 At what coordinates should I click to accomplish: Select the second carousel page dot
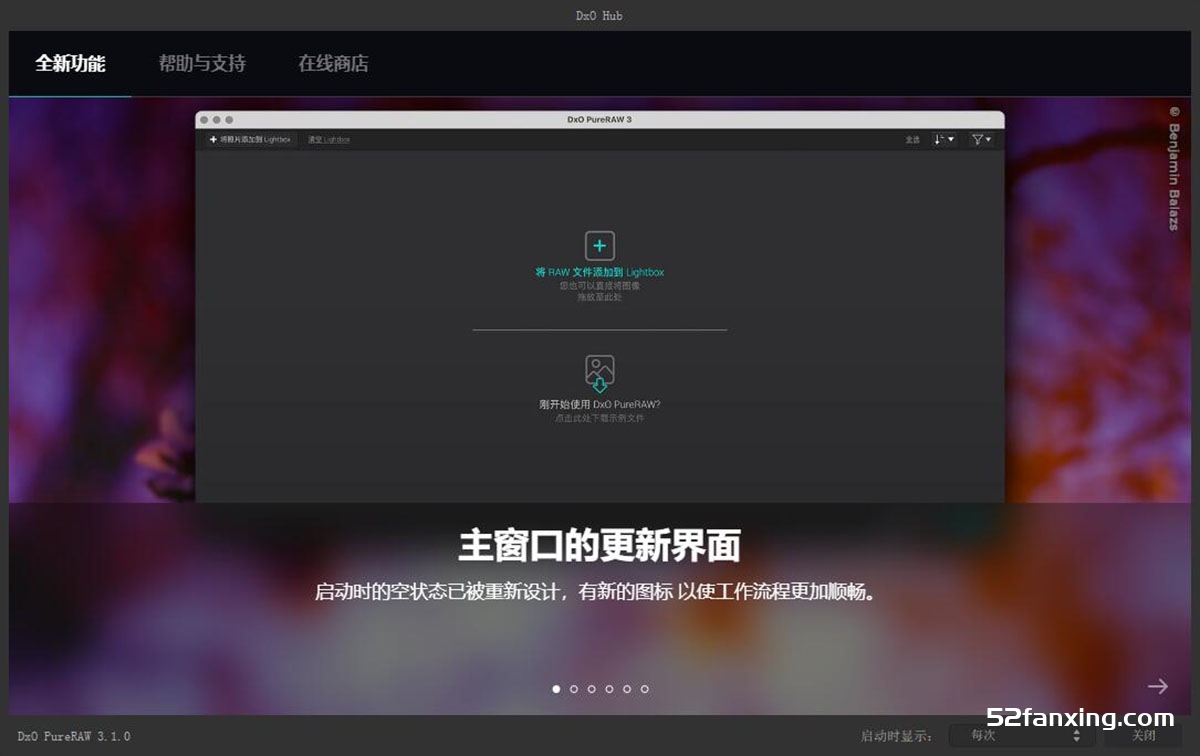[x=574, y=689]
